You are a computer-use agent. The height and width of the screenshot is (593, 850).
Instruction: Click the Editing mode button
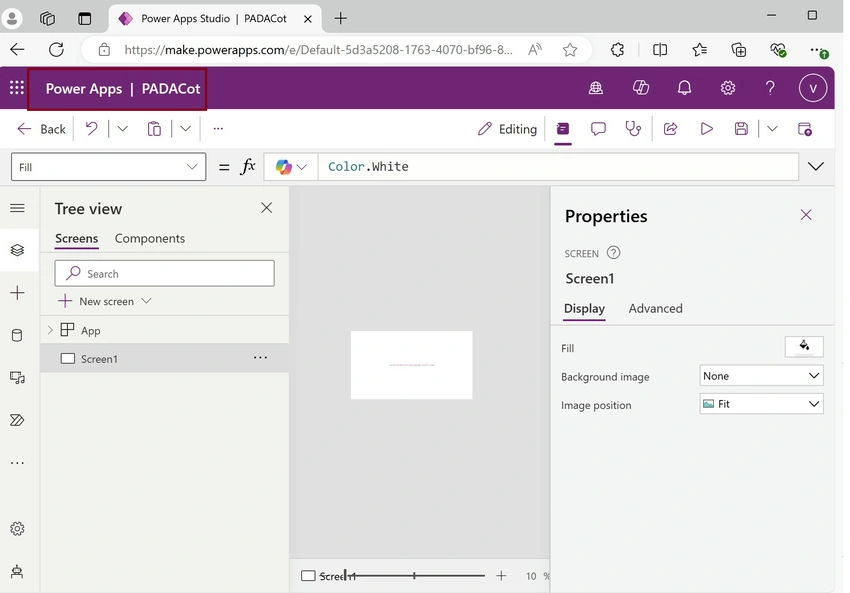click(507, 129)
